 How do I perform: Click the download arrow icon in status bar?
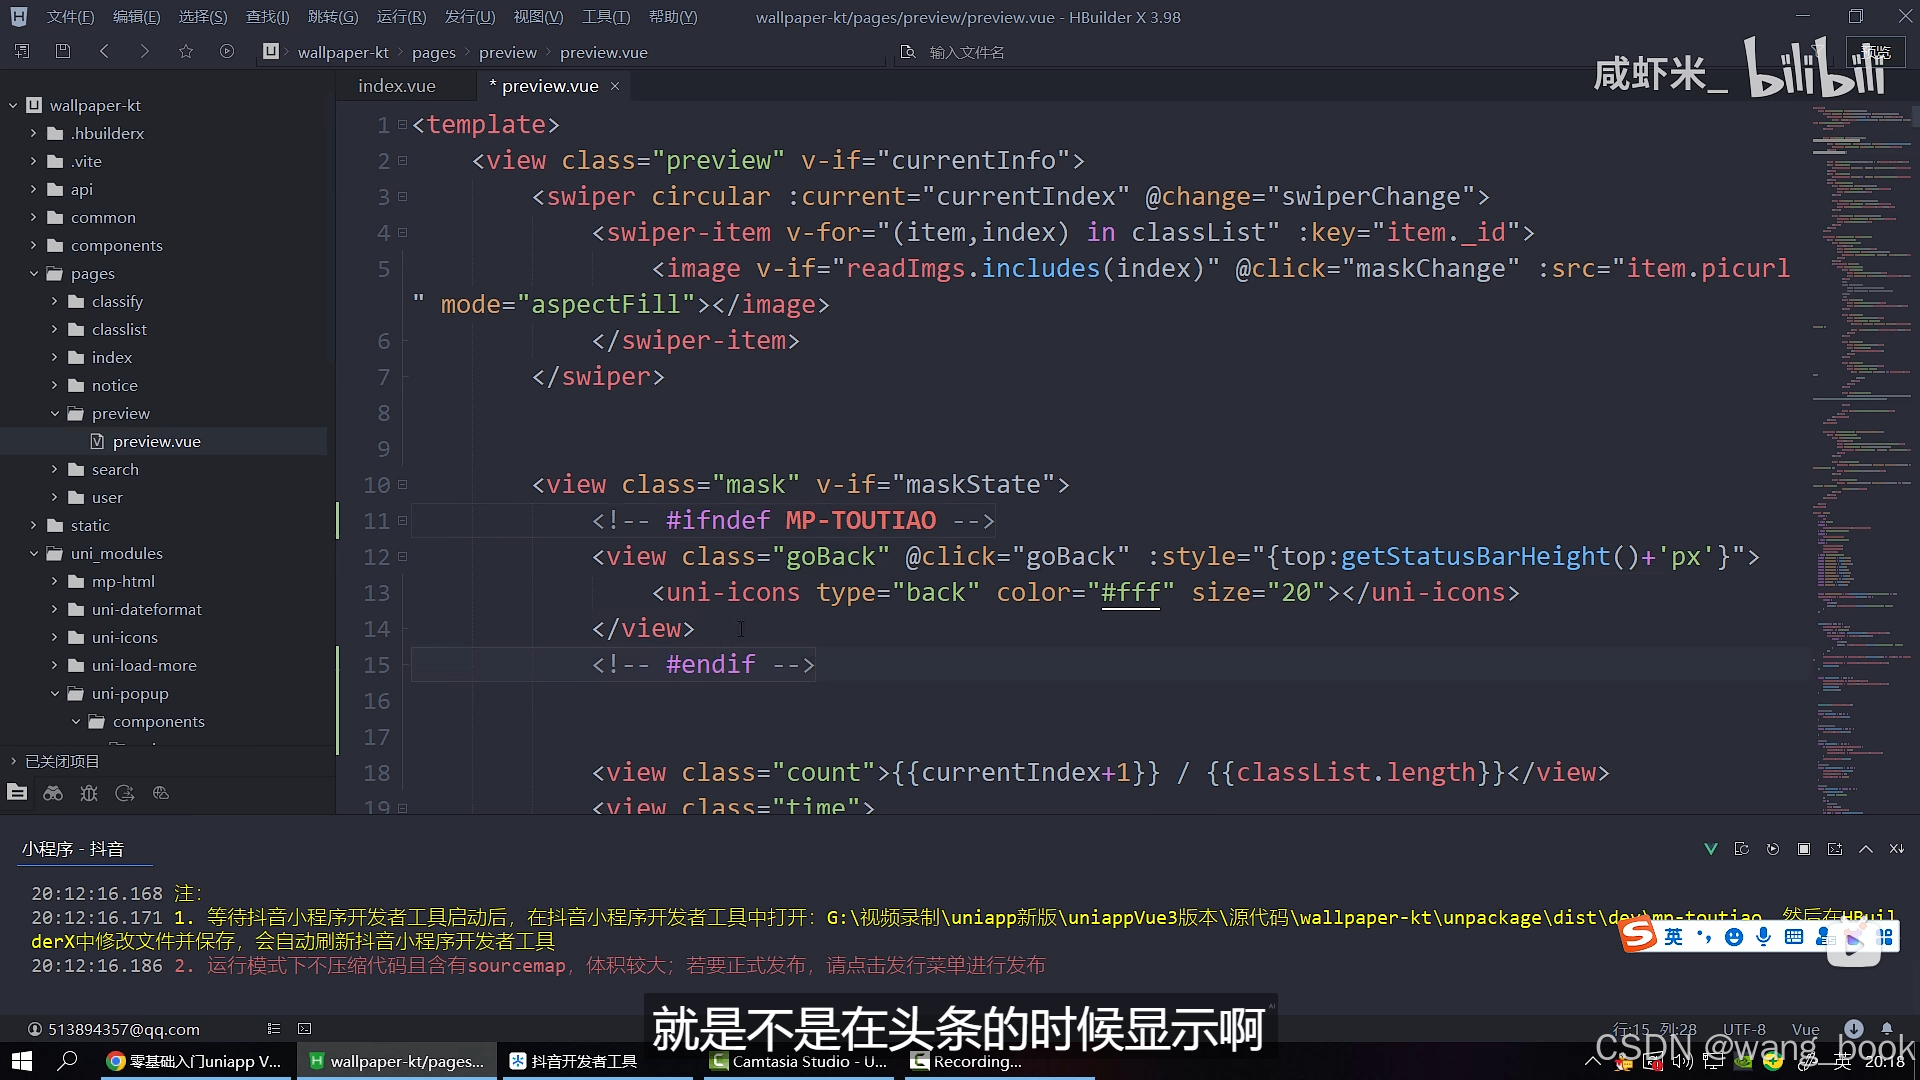point(1854,1028)
